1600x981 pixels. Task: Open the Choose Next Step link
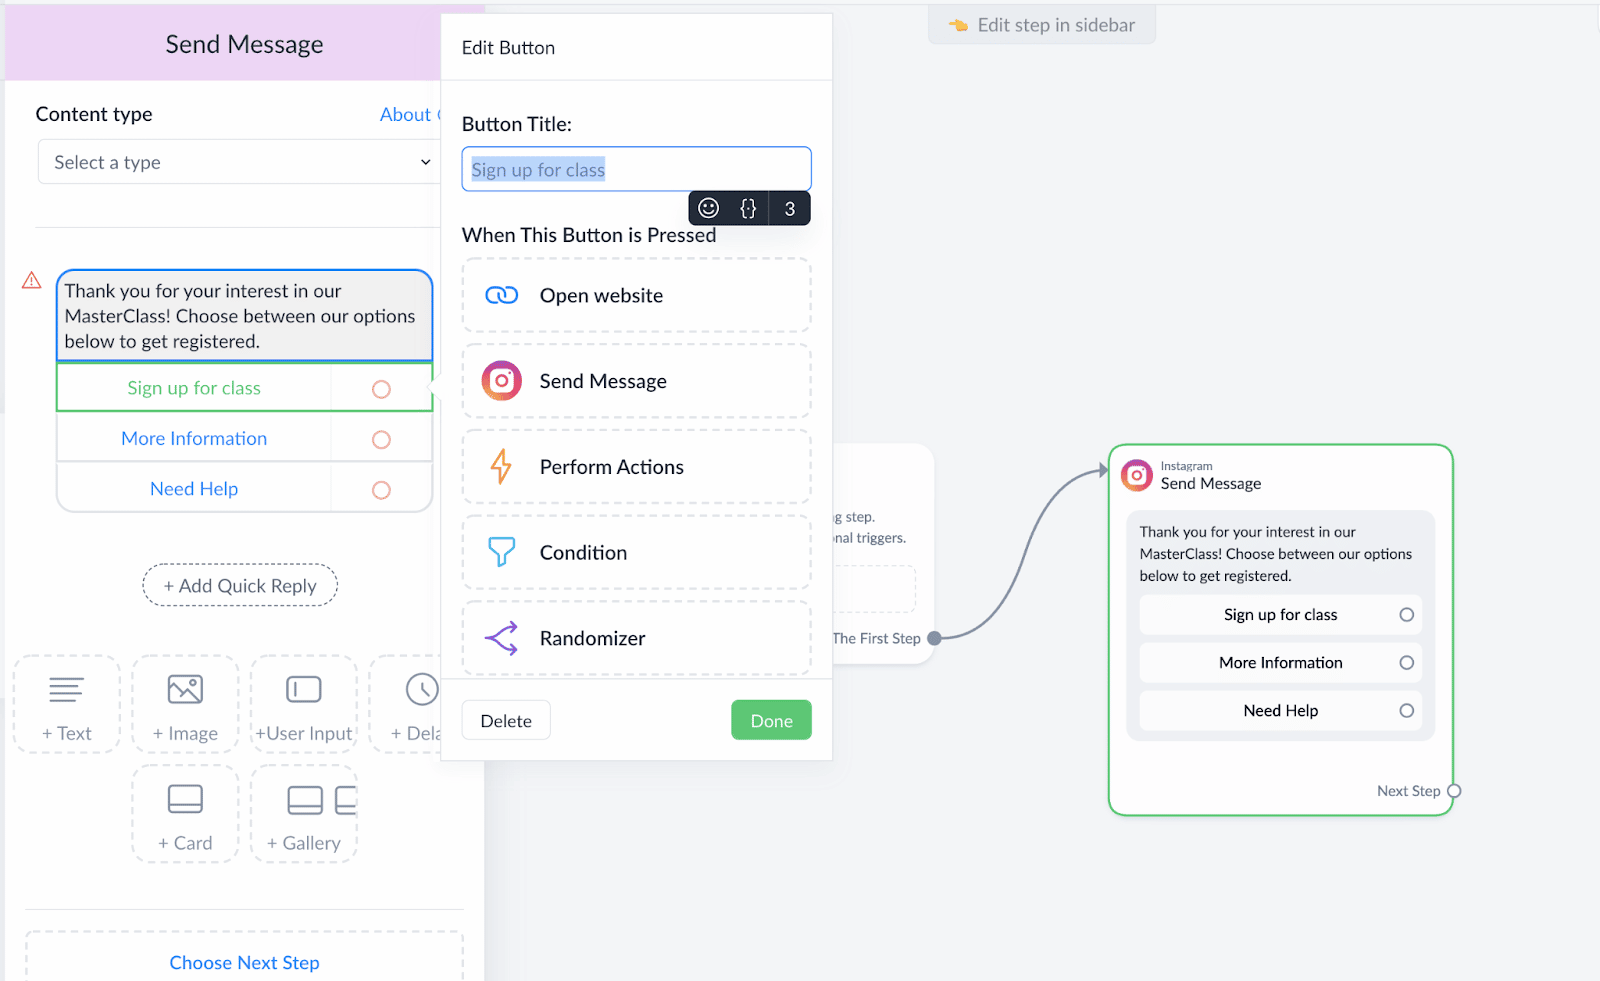click(x=245, y=962)
